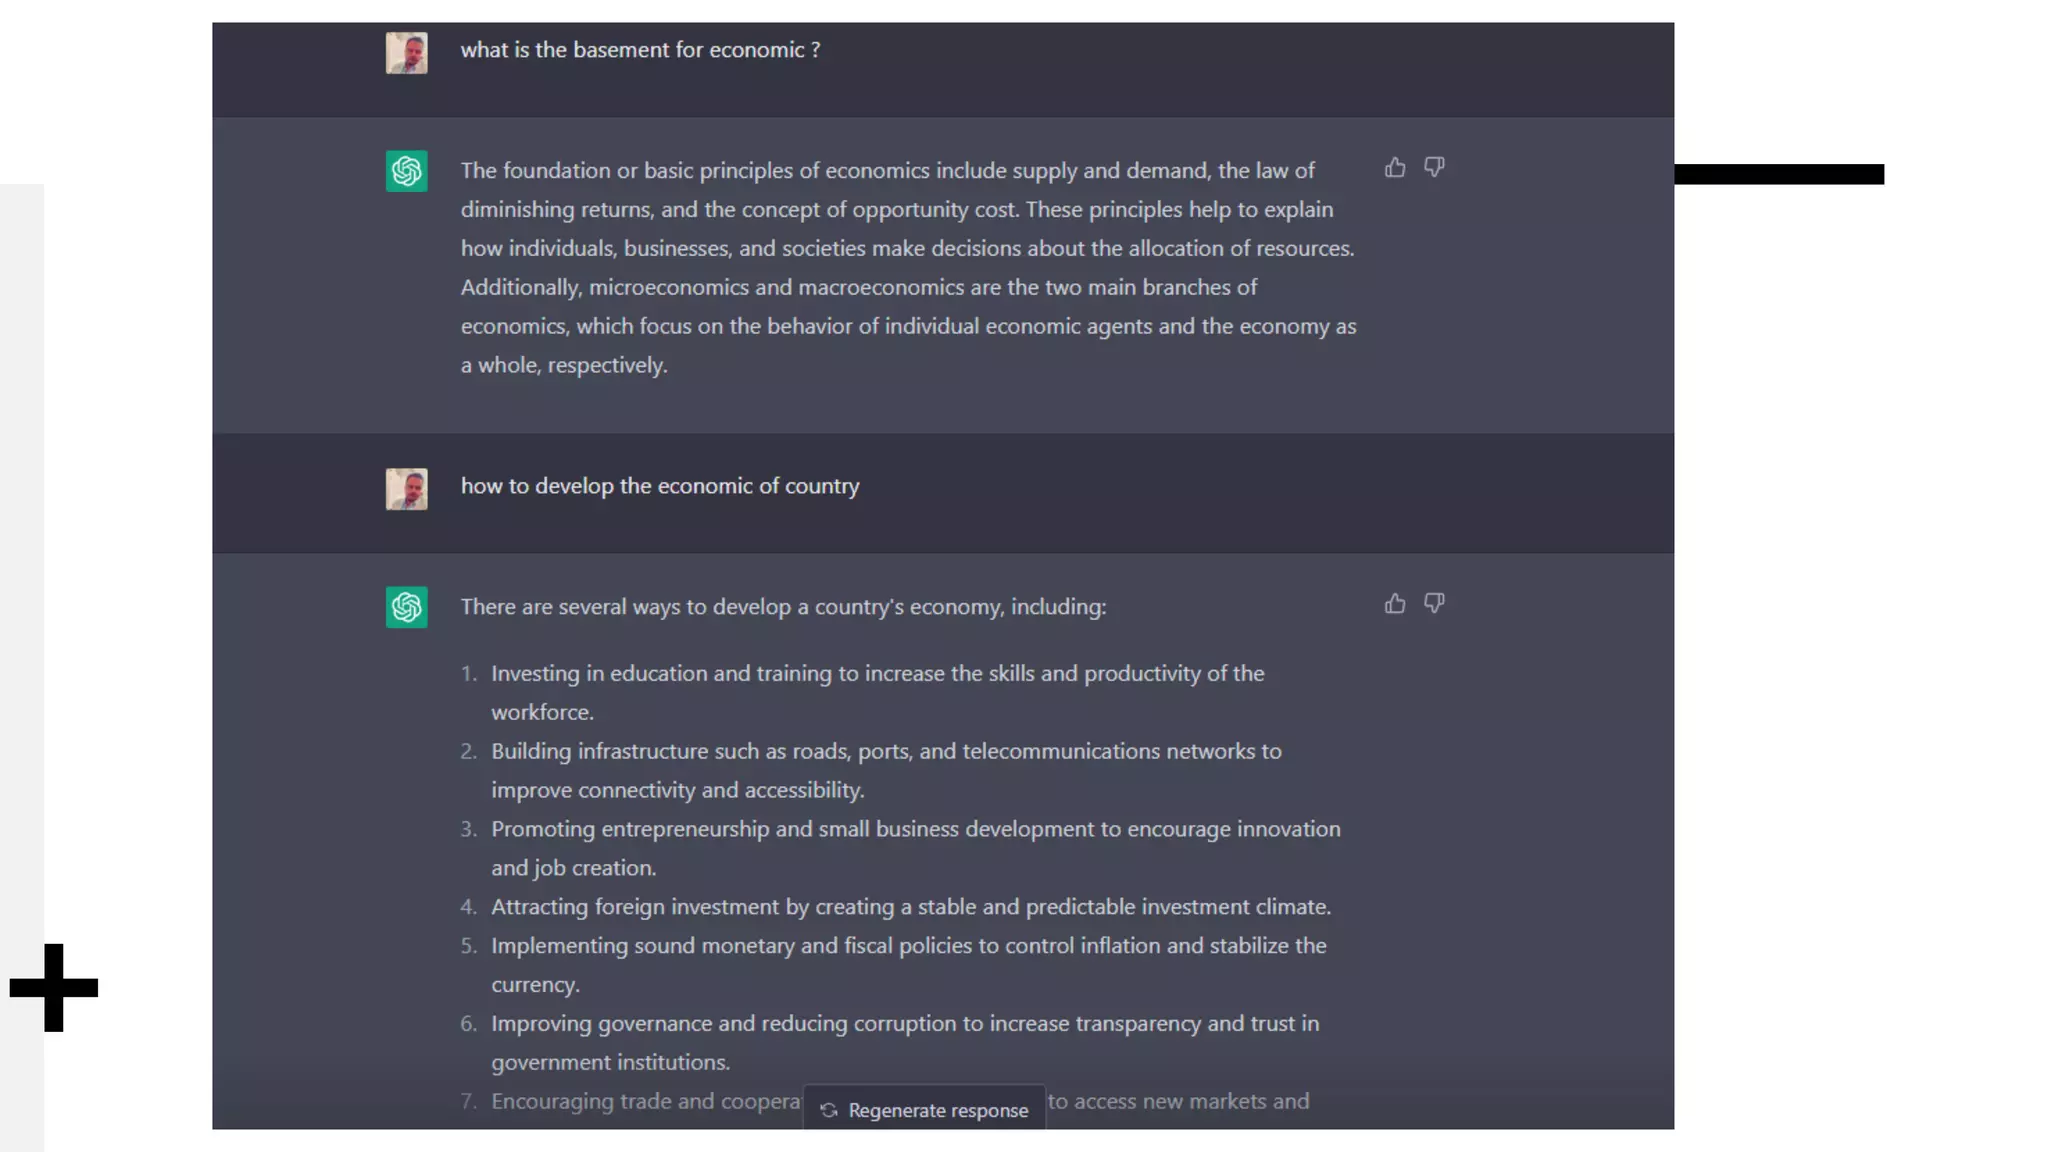Click list item 4 about attracting foreign investment
Screen dimensions: 2048x1152
pyautogui.click(x=910, y=907)
